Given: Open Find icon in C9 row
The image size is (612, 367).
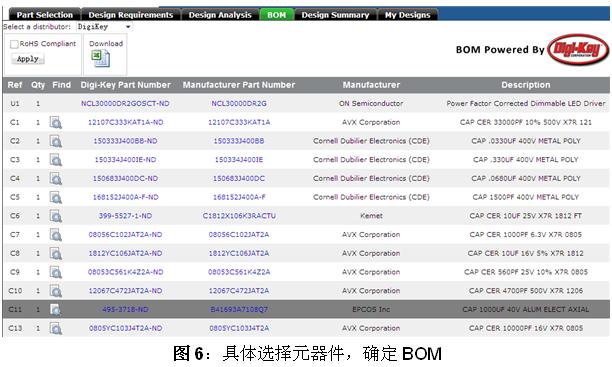Looking at the screenshot, I should [x=56, y=272].
